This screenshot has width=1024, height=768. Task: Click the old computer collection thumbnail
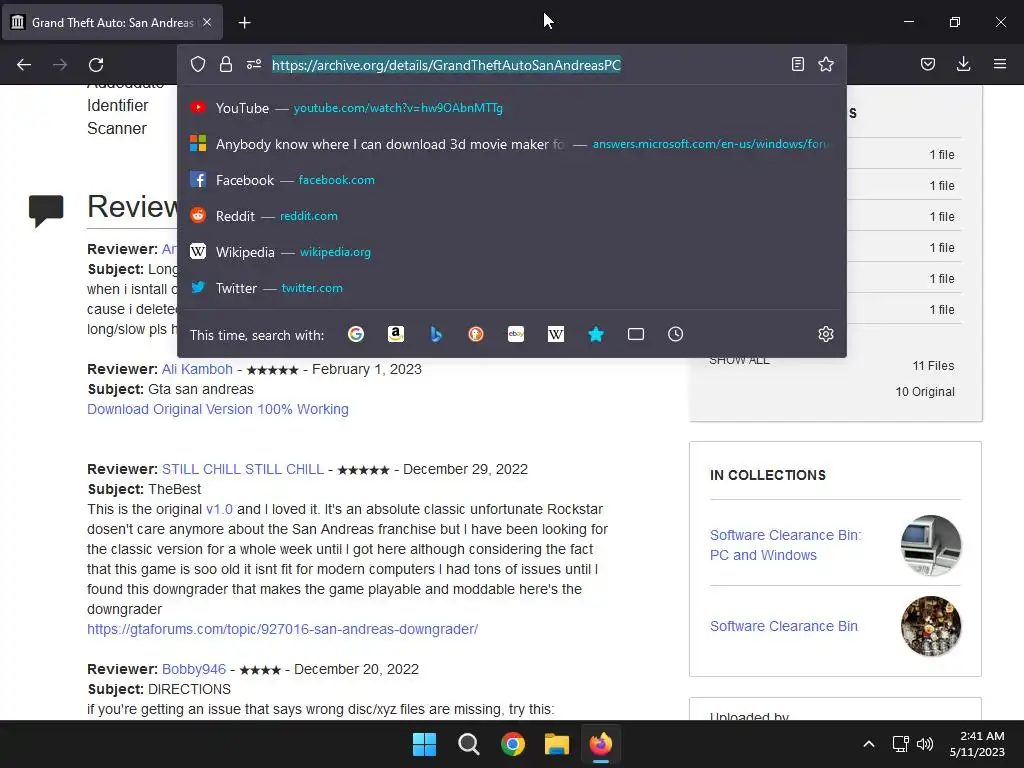[x=931, y=545]
